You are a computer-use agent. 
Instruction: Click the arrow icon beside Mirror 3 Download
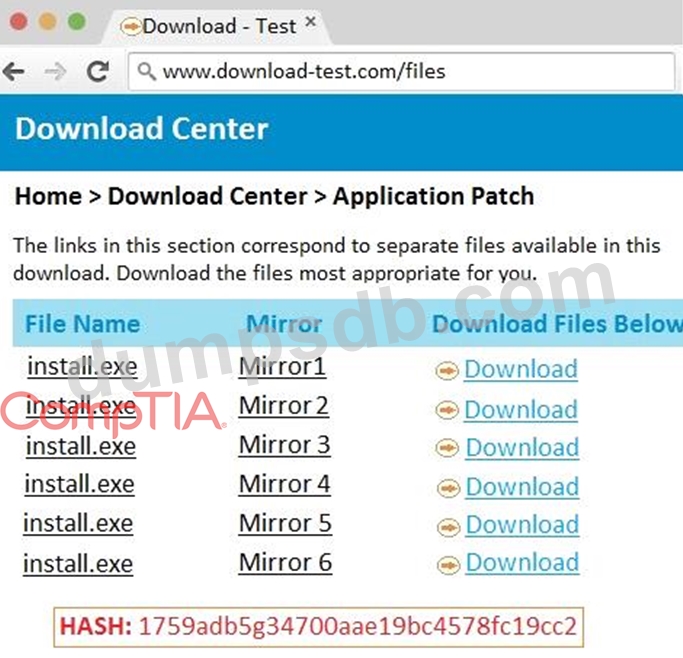coord(448,449)
